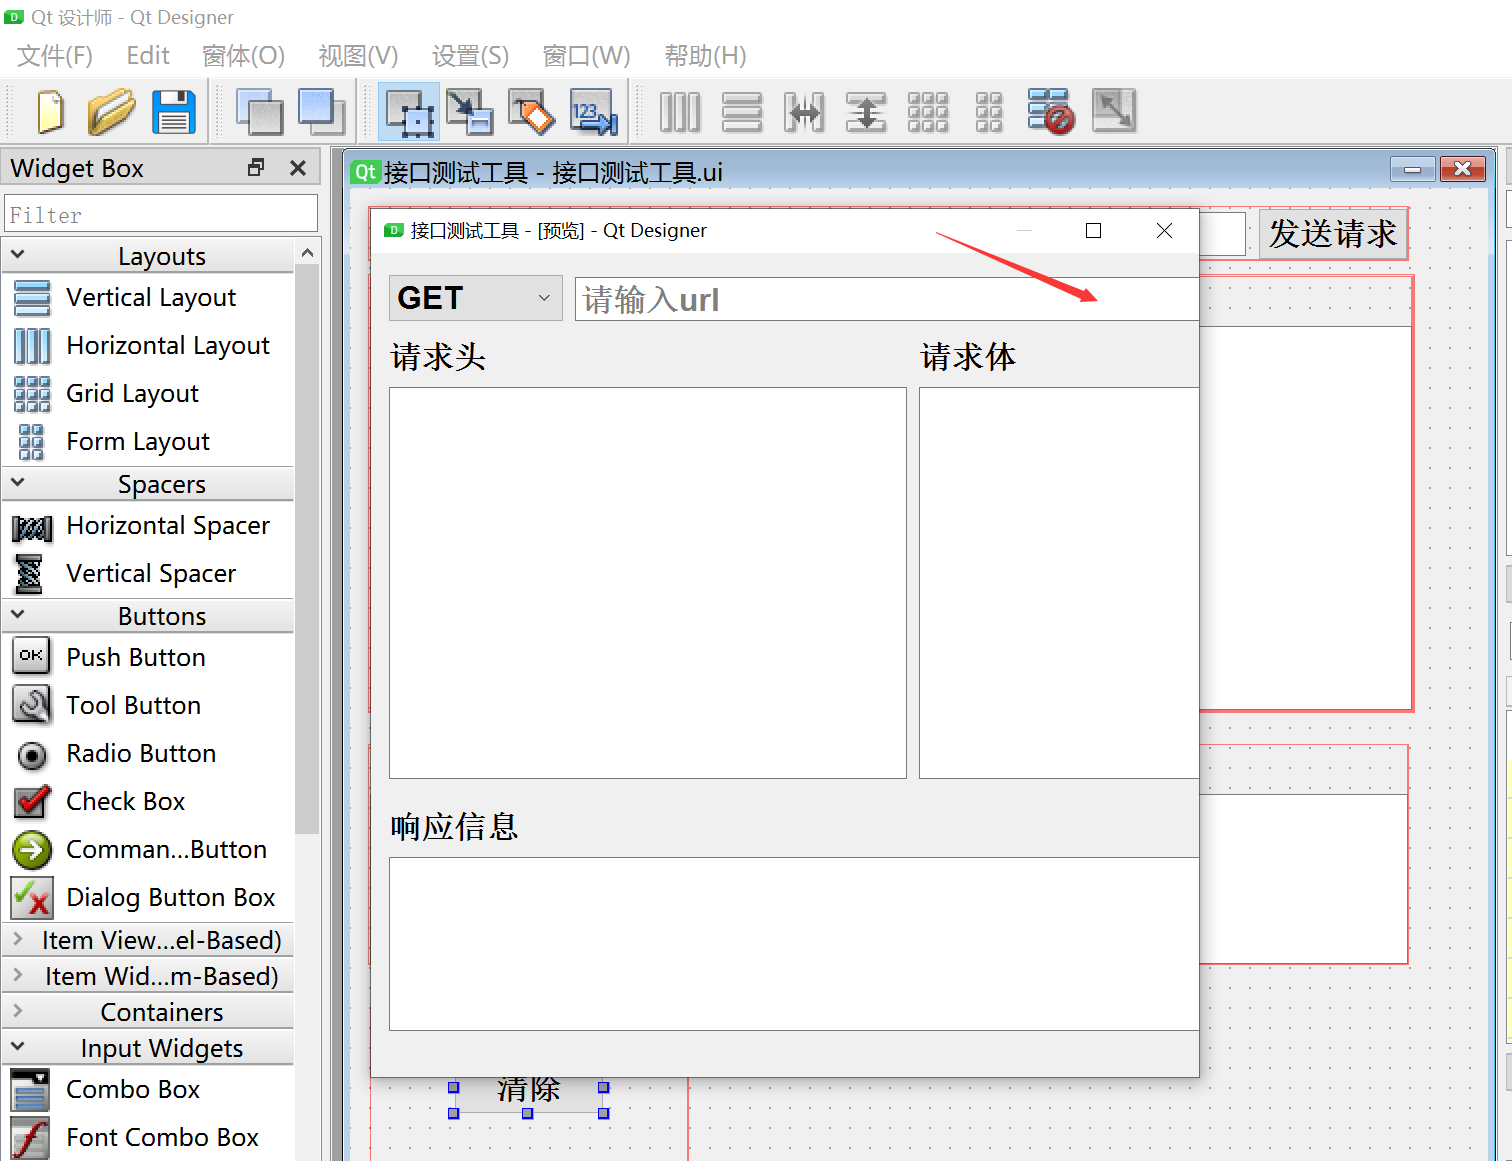
Task: Click the Open Form folder icon
Action: pos(111,111)
